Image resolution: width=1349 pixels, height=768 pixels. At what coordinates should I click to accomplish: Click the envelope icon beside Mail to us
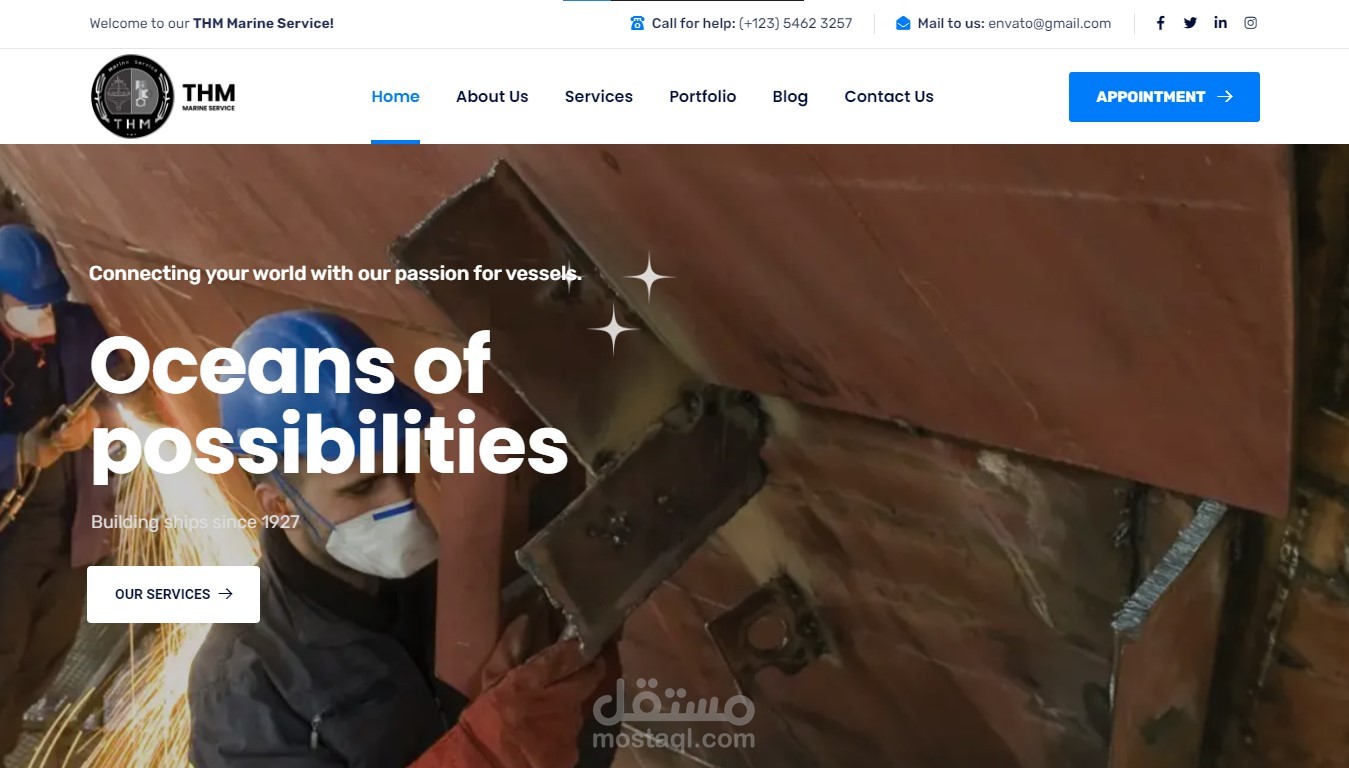tap(903, 23)
